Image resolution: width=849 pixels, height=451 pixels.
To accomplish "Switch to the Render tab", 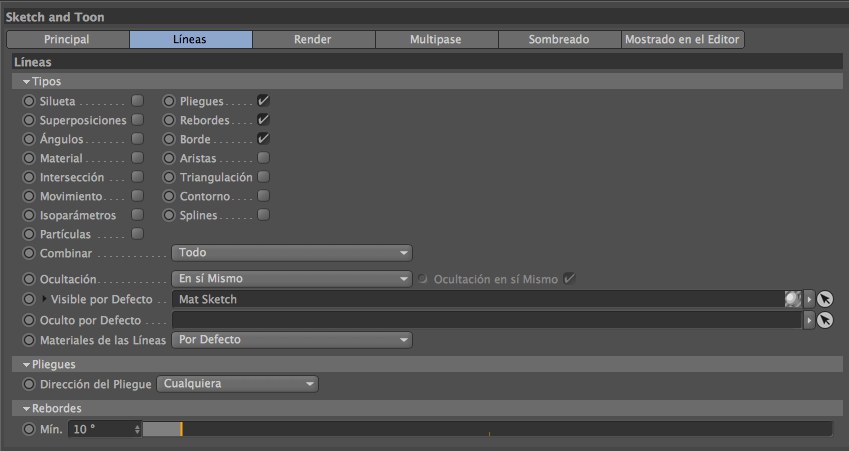I will (313, 39).
